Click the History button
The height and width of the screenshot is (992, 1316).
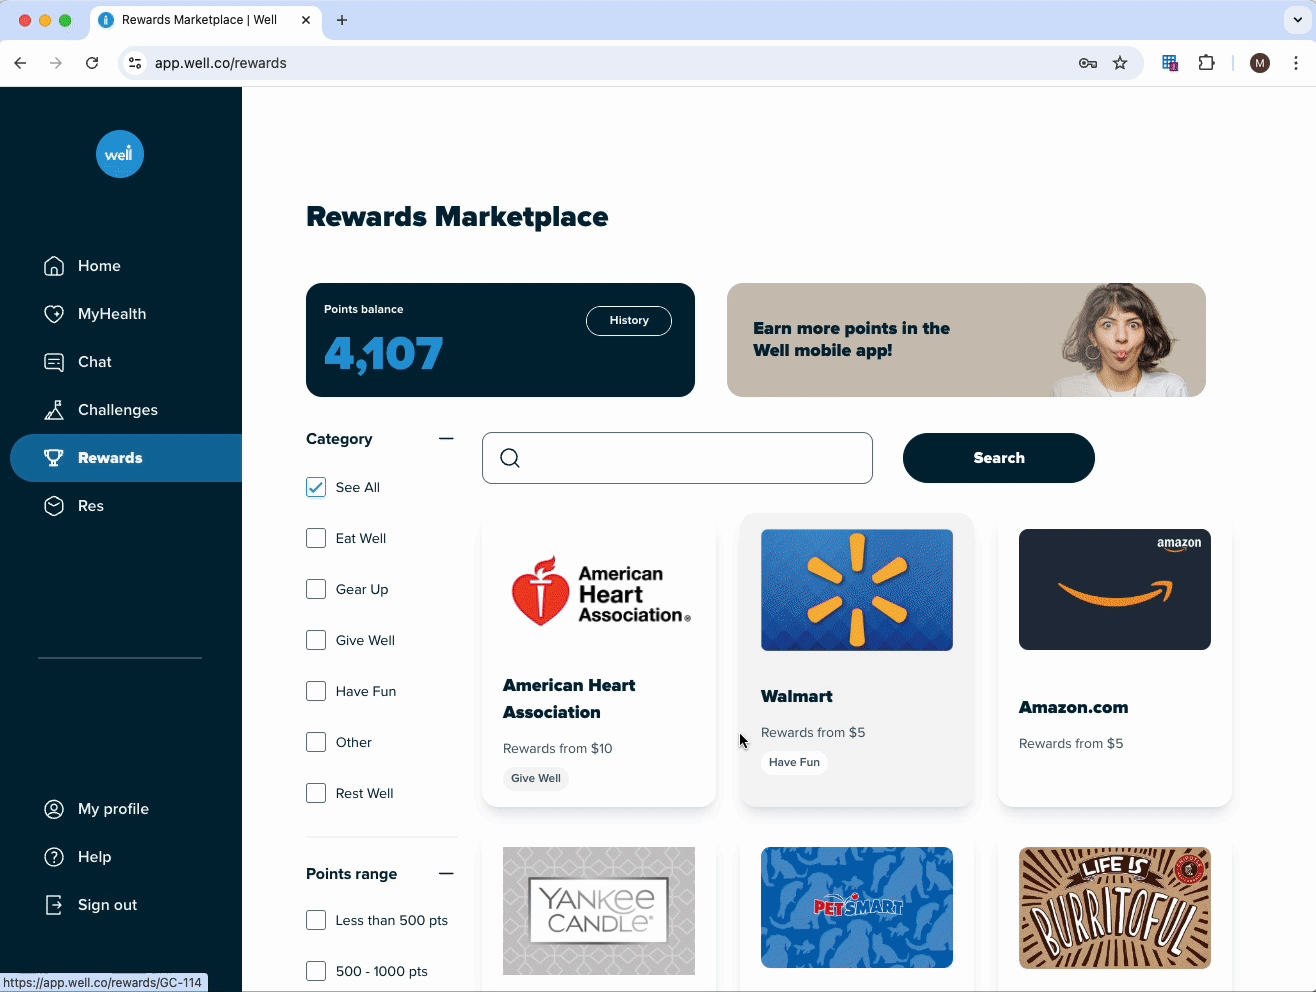point(629,321)
